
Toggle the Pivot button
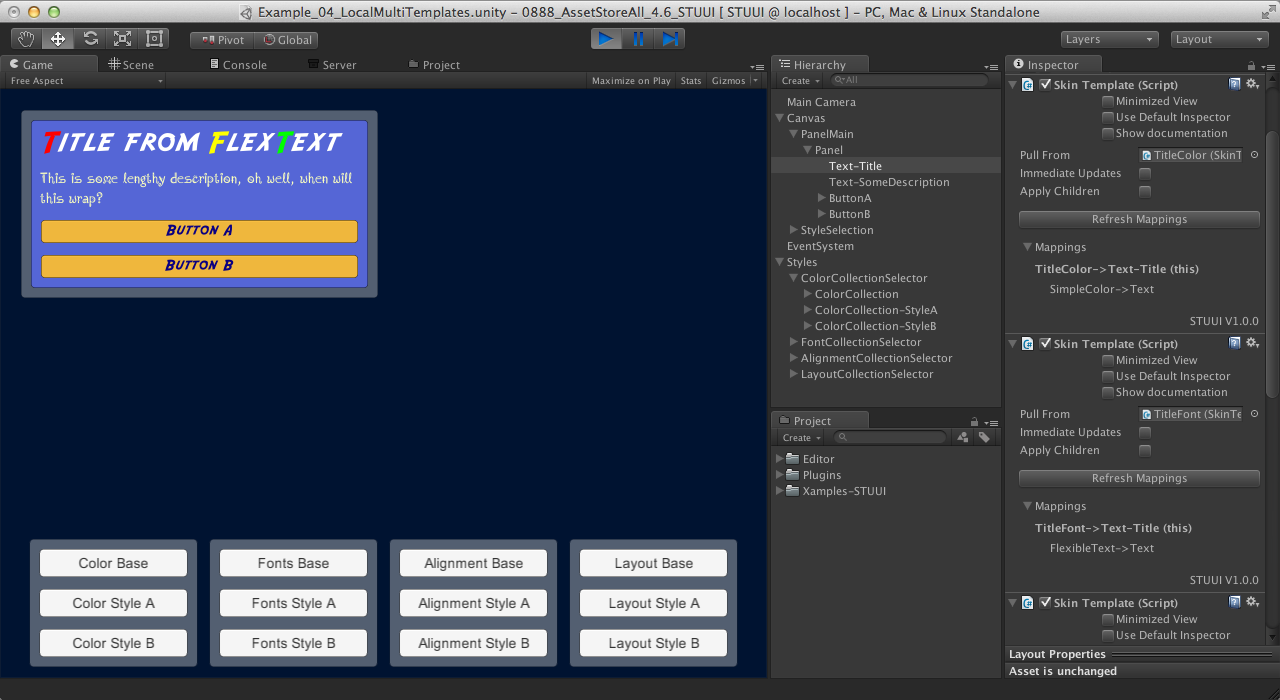[222, 40]
